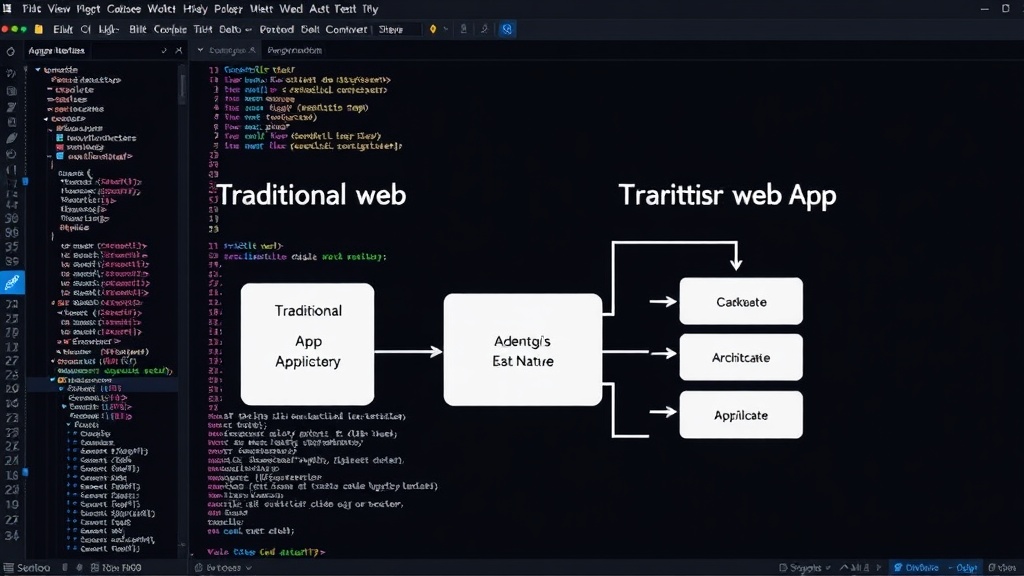
Task: Select the tree file with the red icon
Action: pos(80,147)
